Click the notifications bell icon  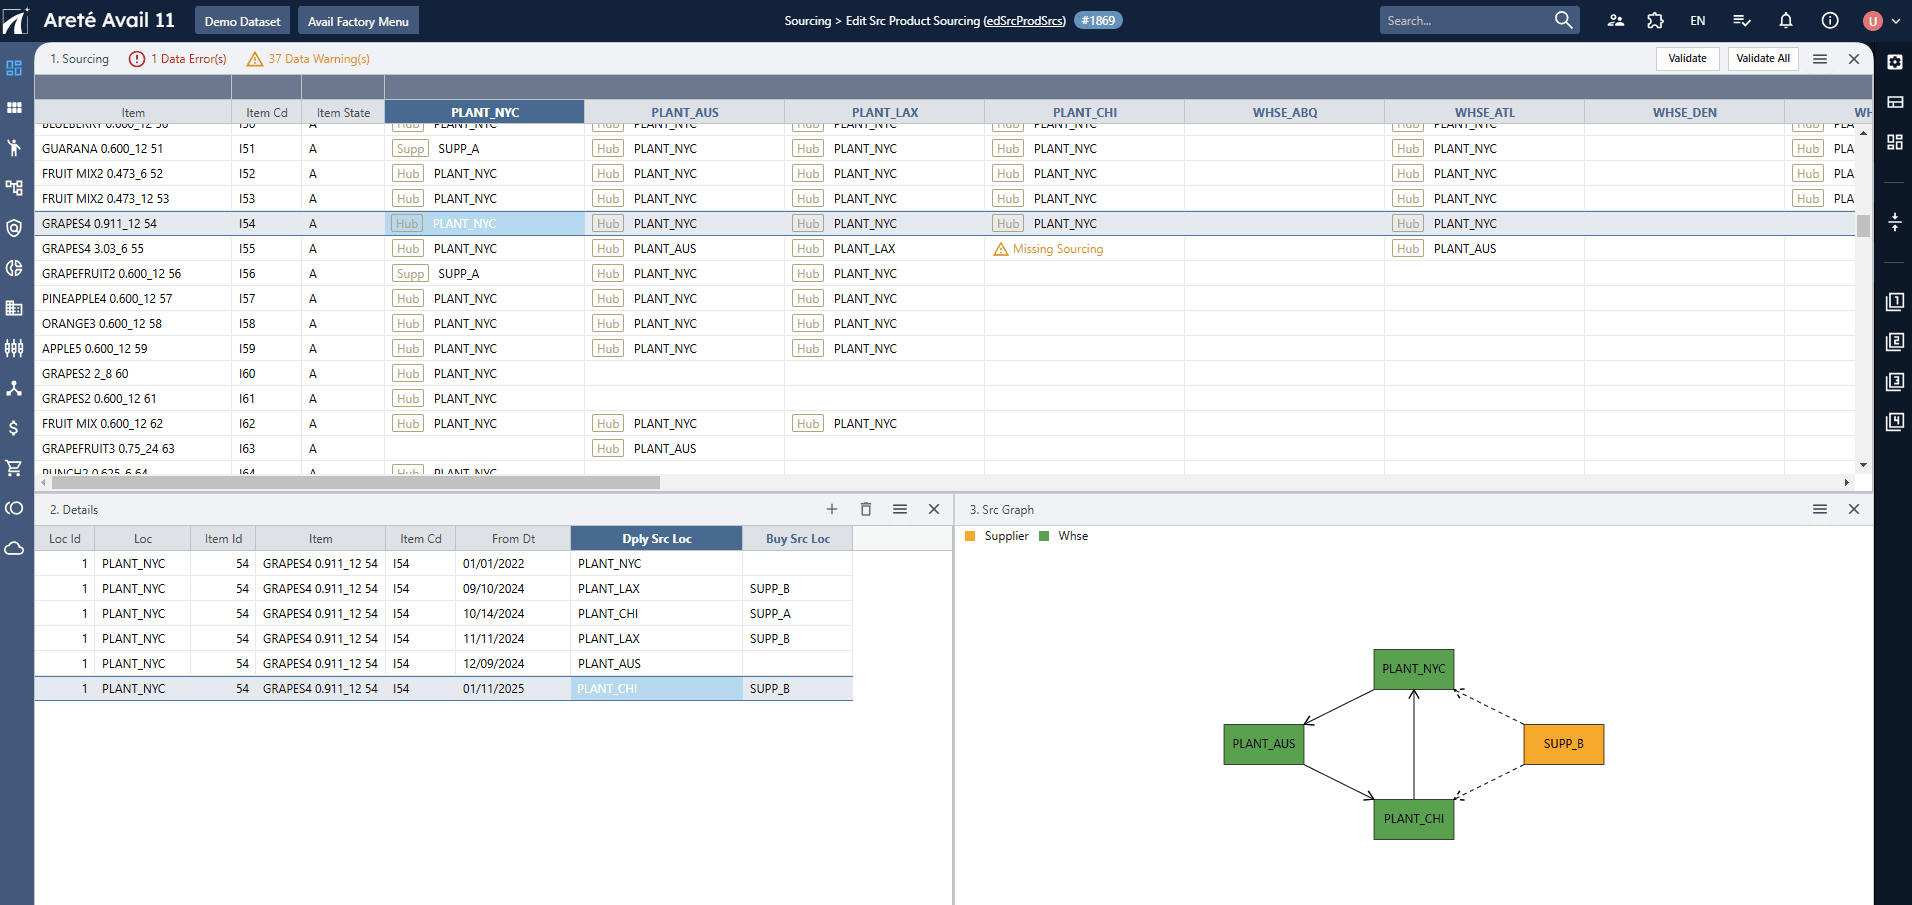(x=1786, y=20)
